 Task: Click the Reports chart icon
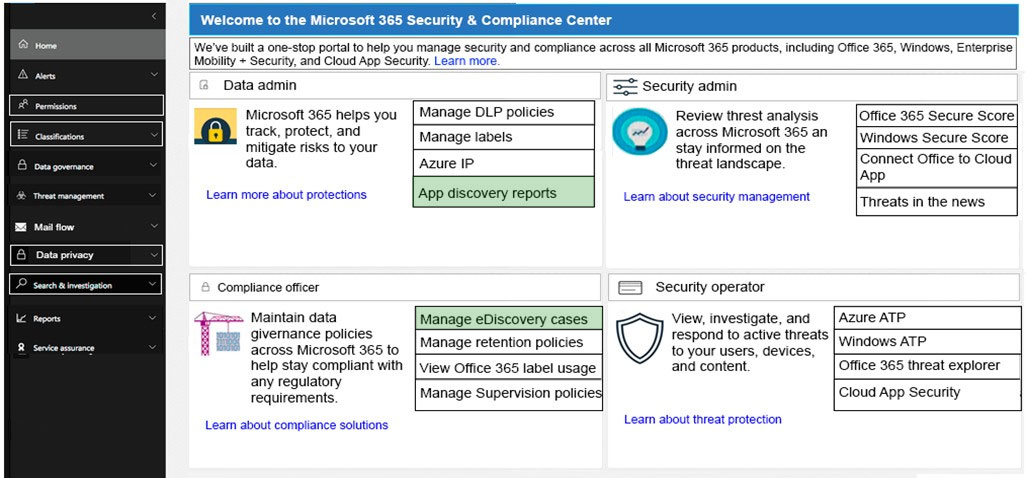pos(22,318)
